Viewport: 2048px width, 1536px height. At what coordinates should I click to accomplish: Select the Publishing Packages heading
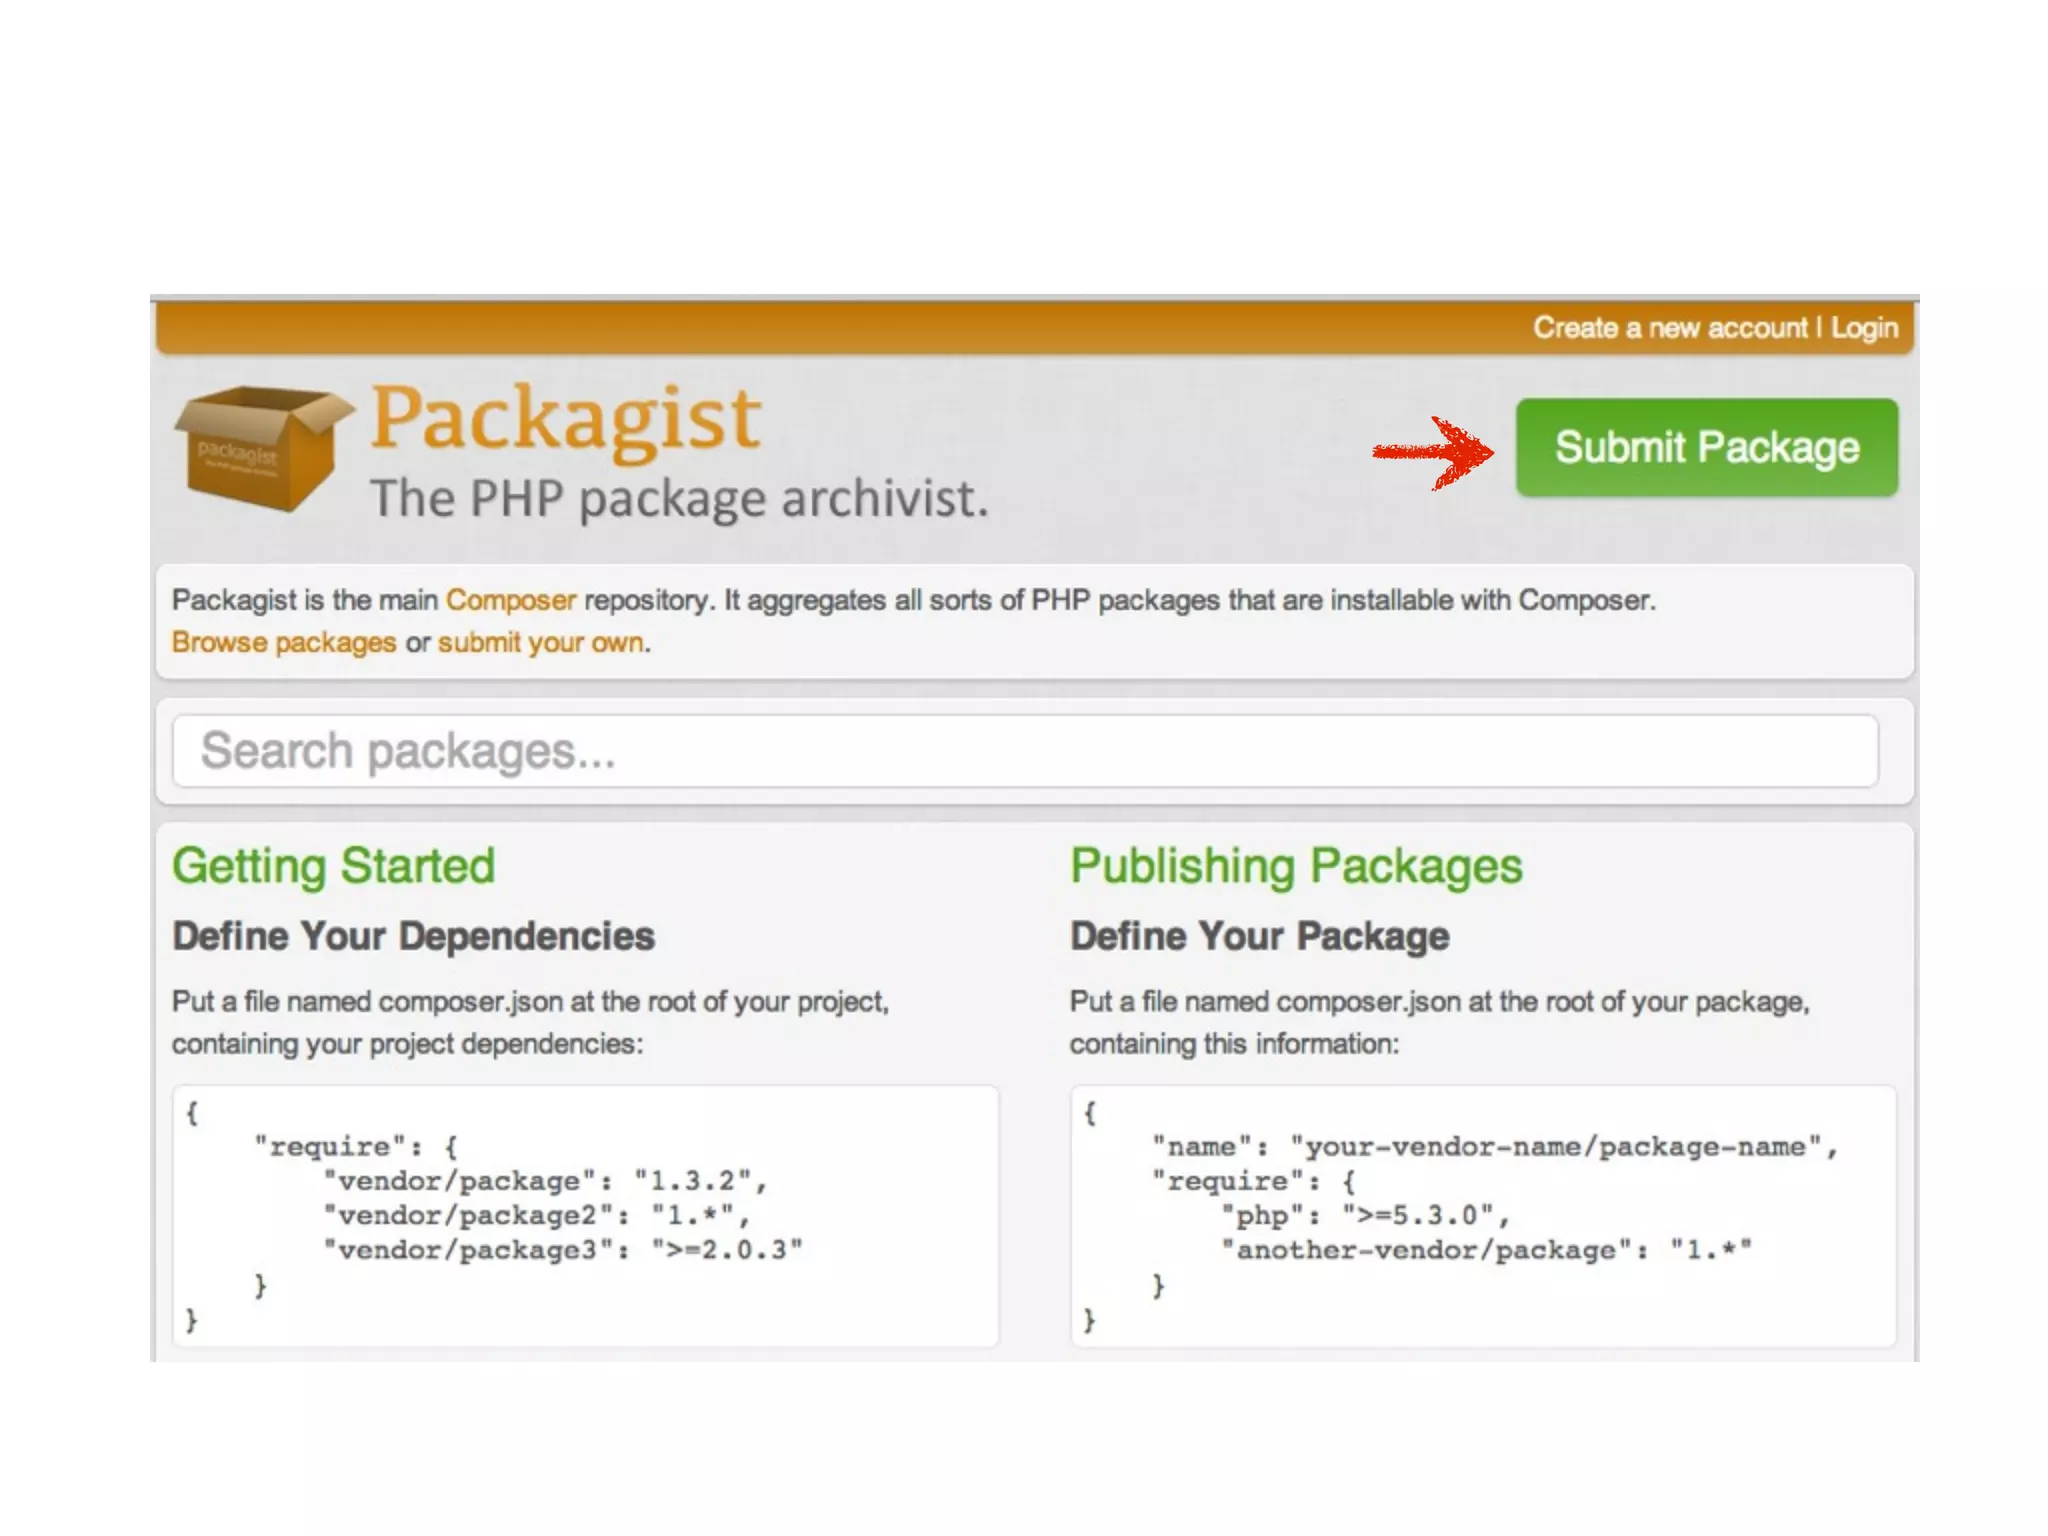[x=1296, y=866]
